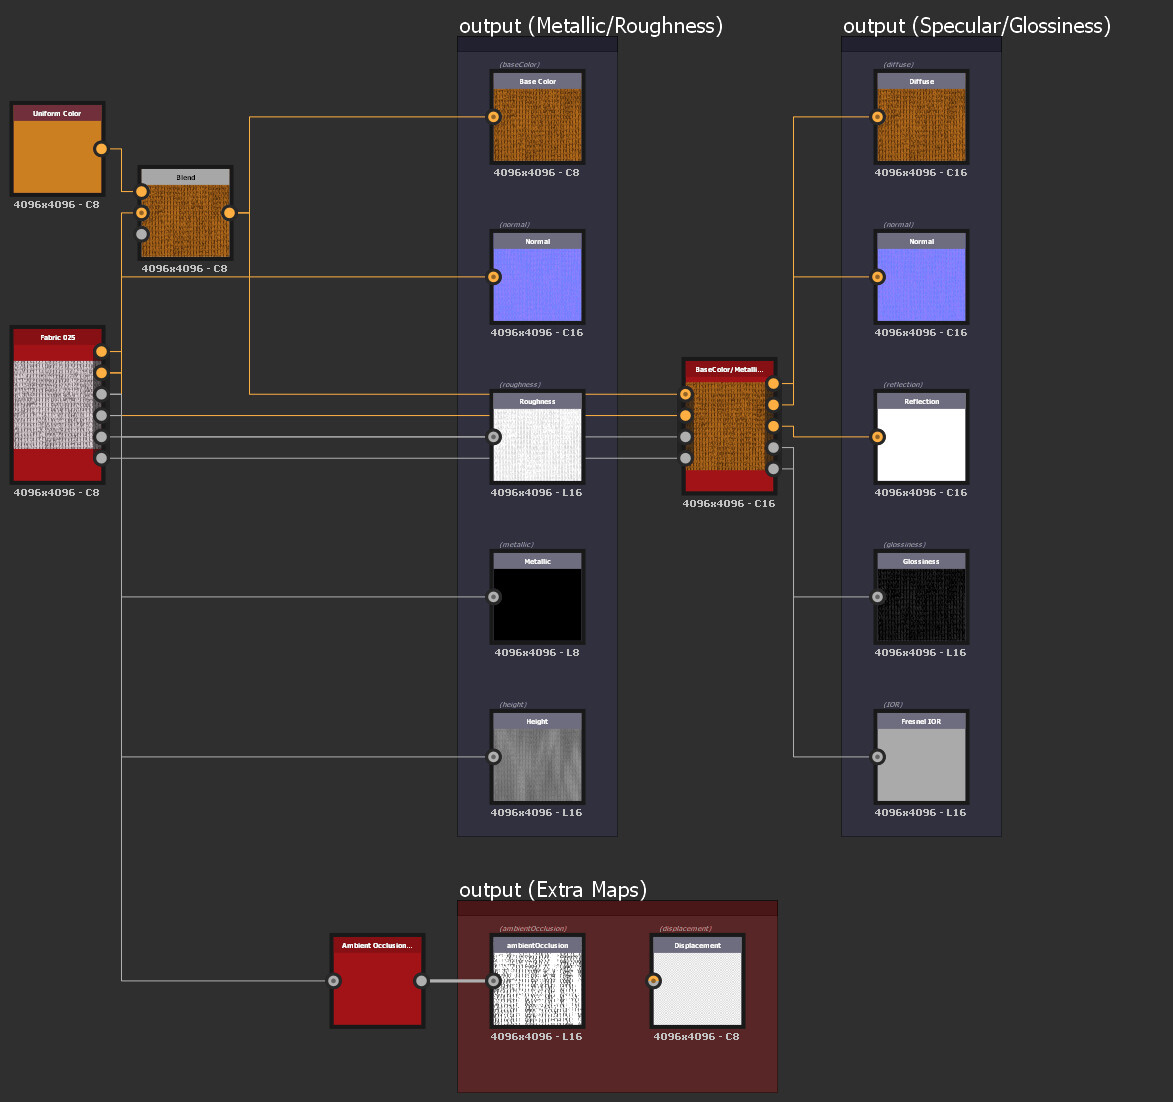Select the Height output node
The image size is (1173, 1102).
(537, 757)
